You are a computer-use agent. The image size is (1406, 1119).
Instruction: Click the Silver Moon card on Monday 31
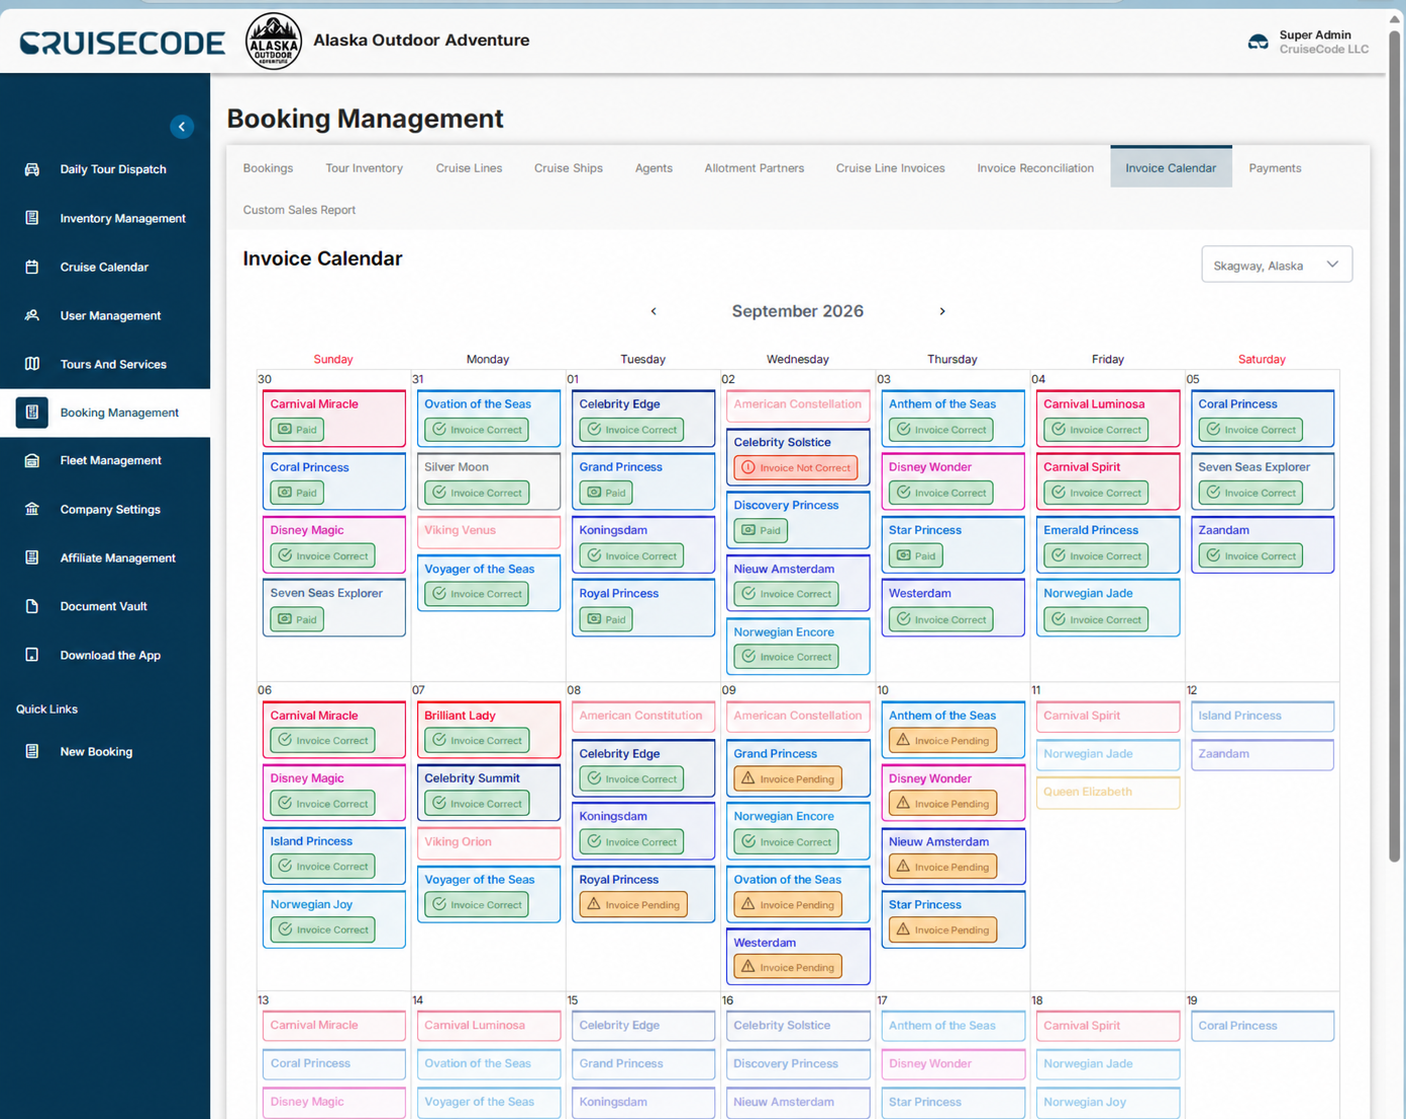click(488, 481)
